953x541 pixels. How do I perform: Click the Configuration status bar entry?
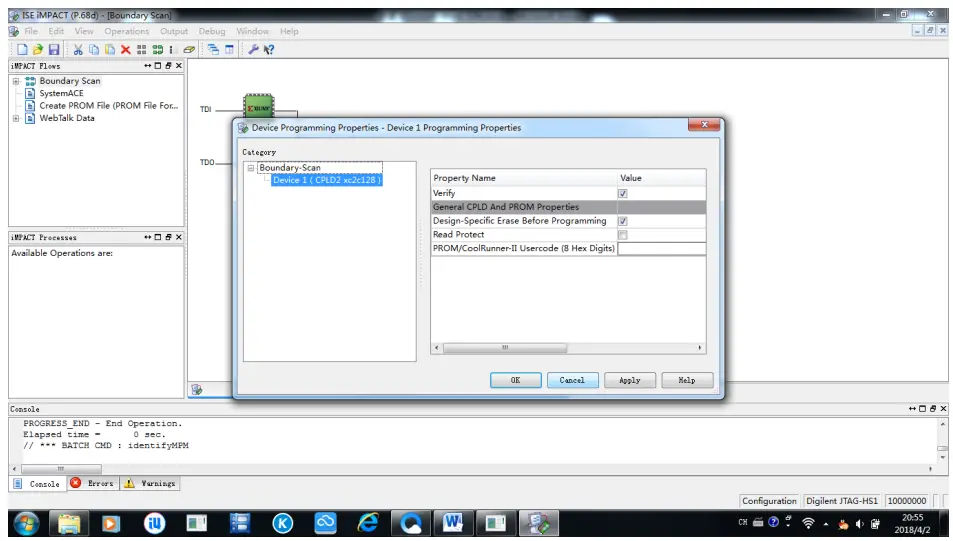click(x=769, y=501)
